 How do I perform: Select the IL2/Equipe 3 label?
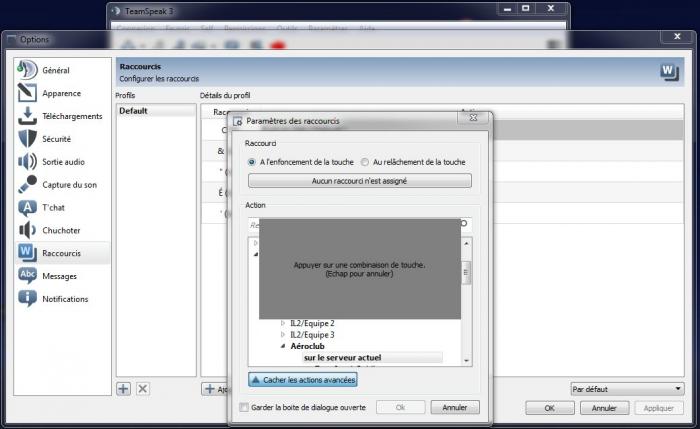tap(312, 334)
